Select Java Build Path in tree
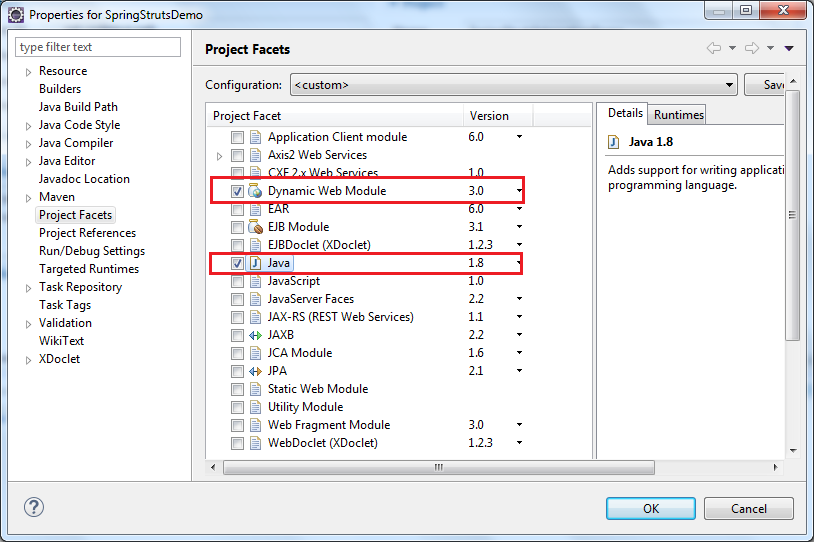814x542 pixels. coord(78,107)
